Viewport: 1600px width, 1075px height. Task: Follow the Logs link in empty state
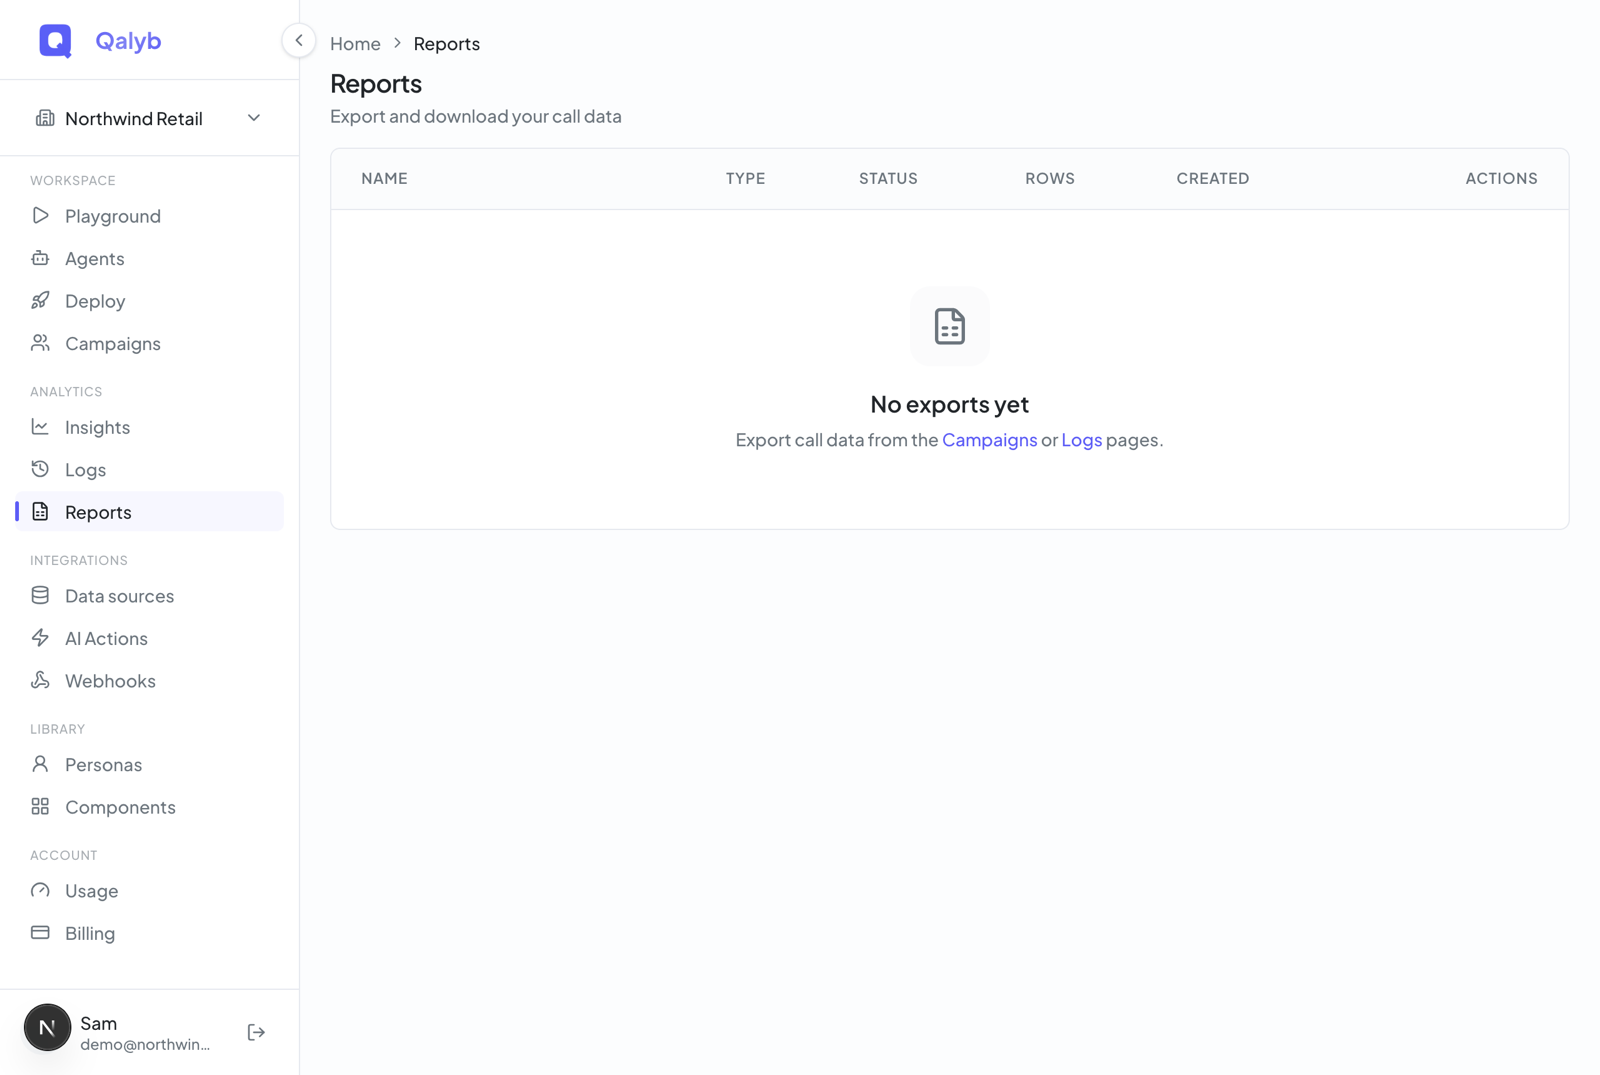pyautogui.click(x=1081, y=440)
